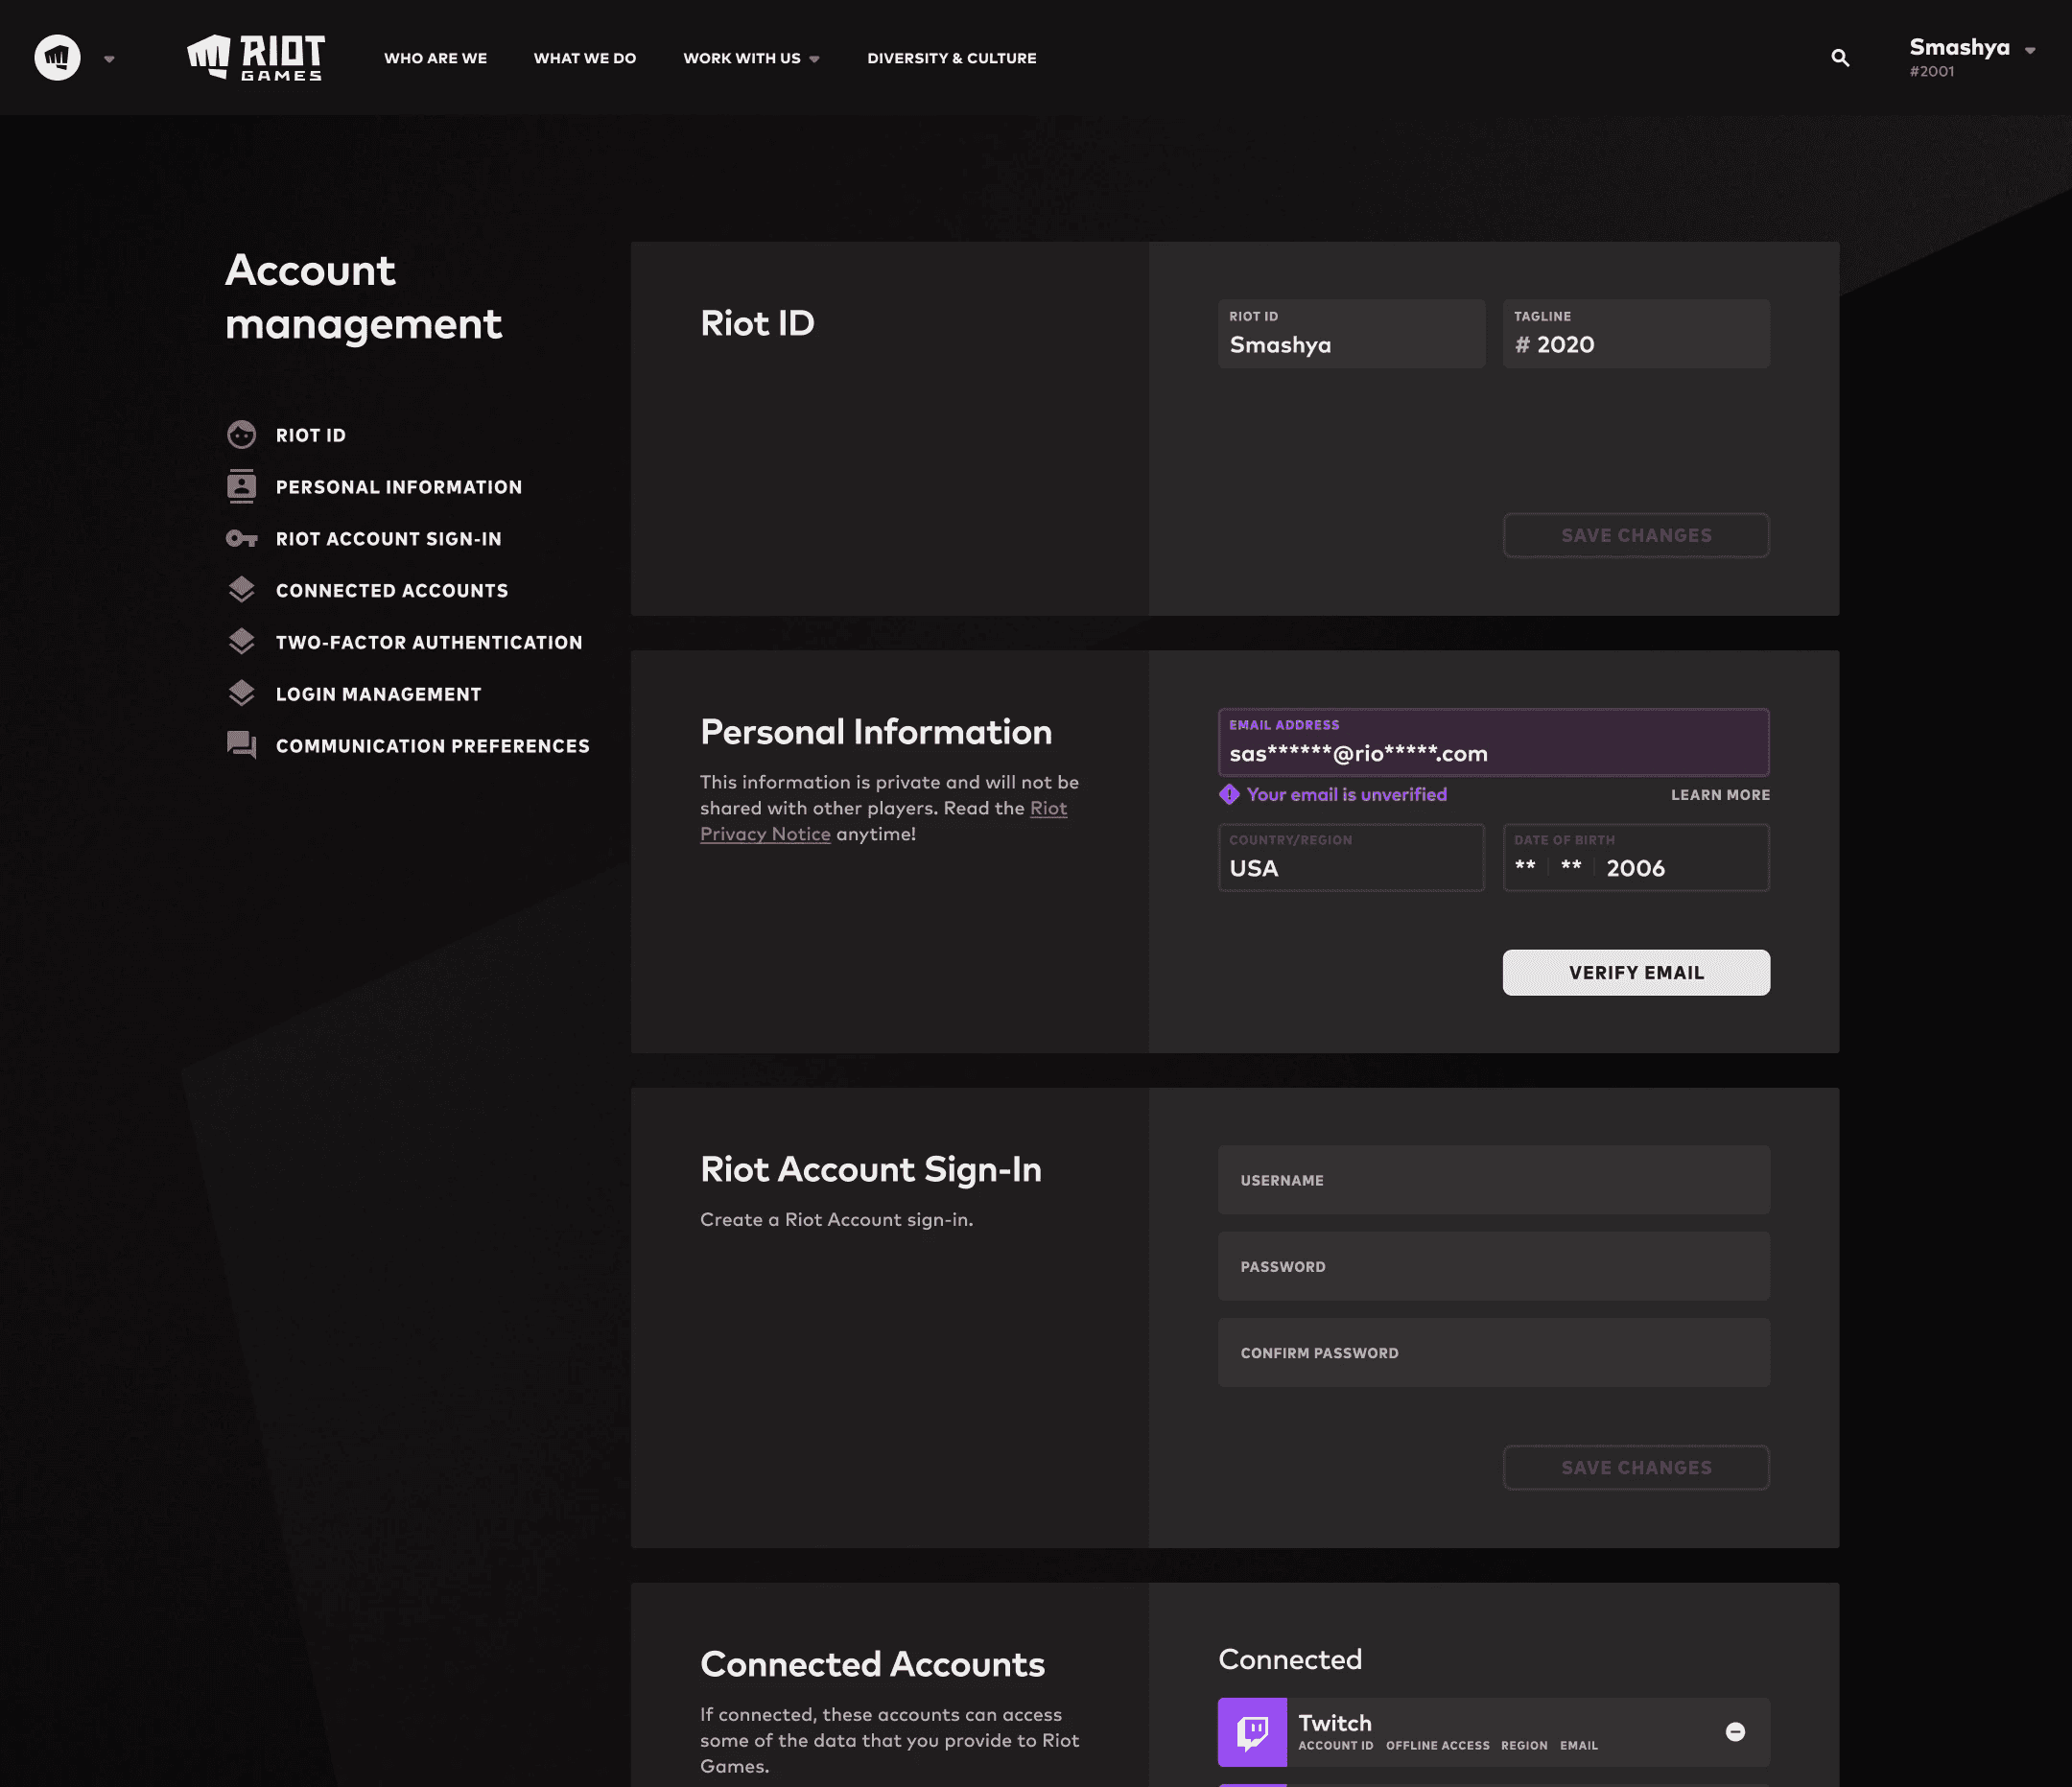
Task: Click the "Your email is unverified" message
Action: pyautogui.click(x=1346, y=795)
